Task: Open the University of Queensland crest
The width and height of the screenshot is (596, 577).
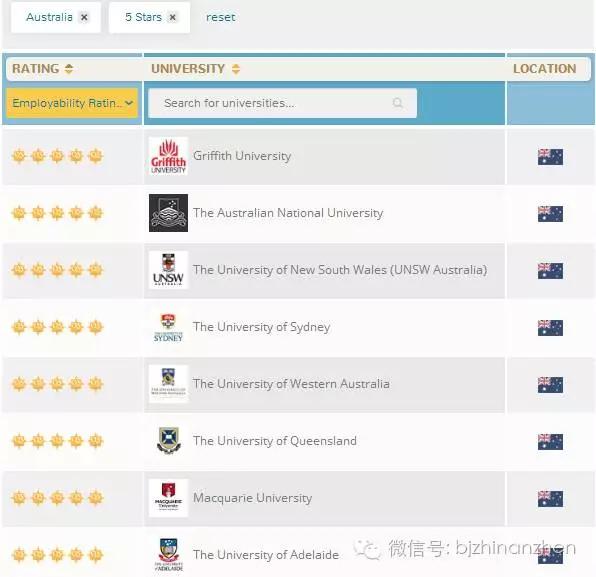Action: pos(169,441)
